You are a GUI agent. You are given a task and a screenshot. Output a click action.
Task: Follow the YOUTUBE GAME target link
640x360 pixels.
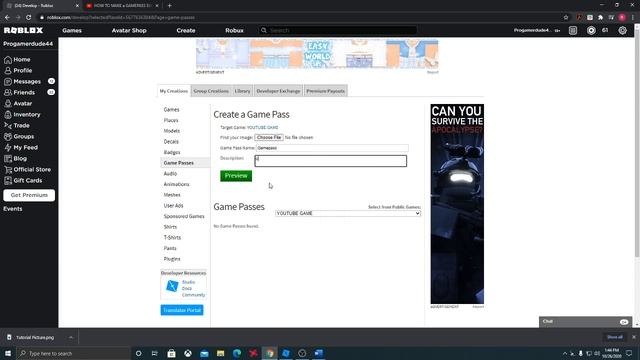262,128
